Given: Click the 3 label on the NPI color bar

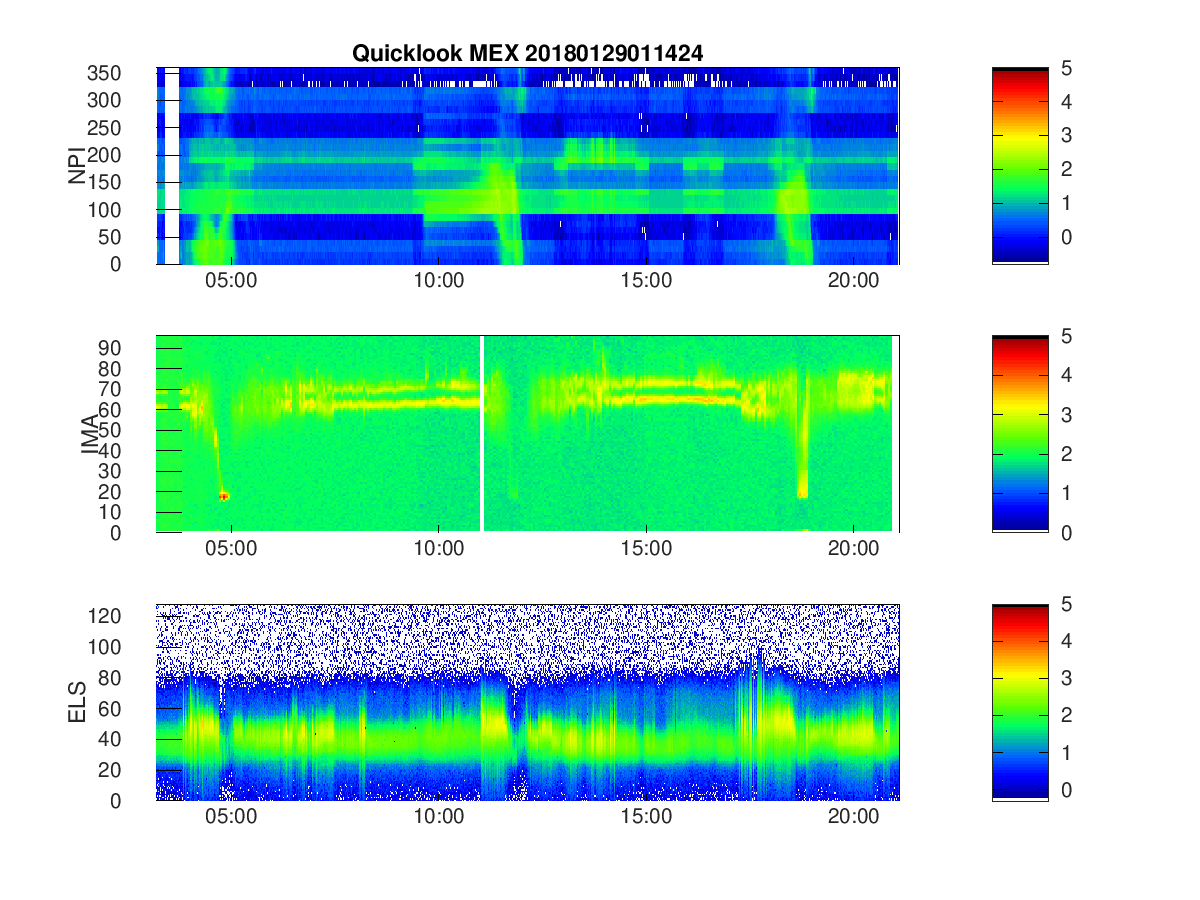Looking at the screenshot, I should (1066, 135).
